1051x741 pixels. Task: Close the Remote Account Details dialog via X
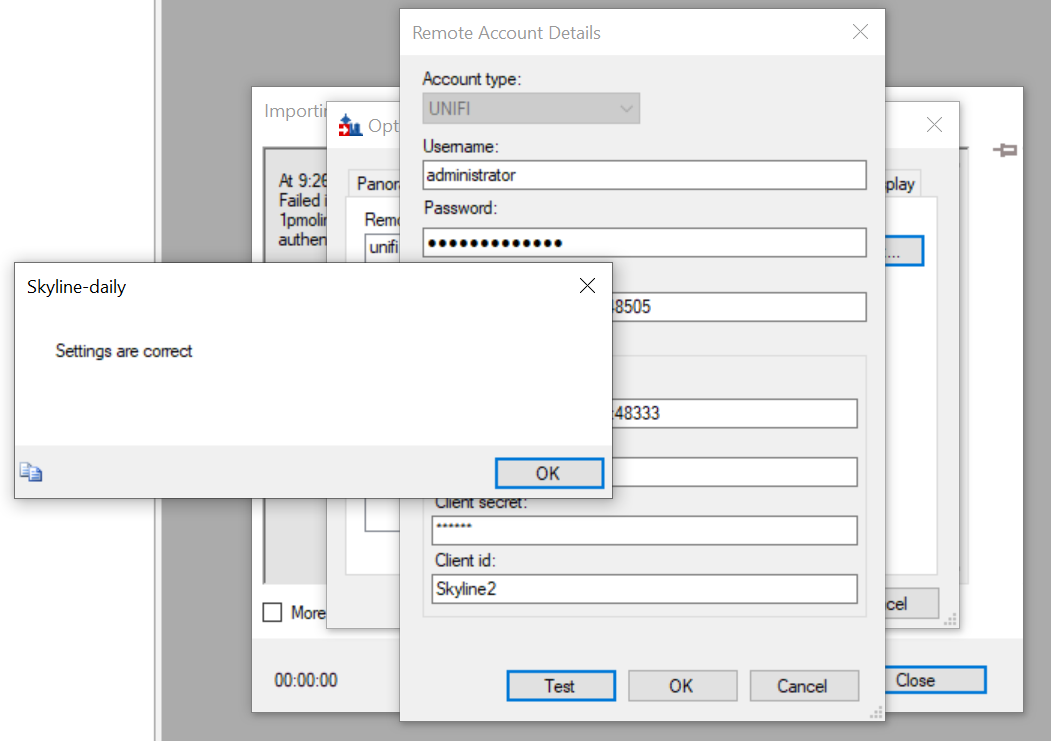pyautogui.click(x=860, y=32)
